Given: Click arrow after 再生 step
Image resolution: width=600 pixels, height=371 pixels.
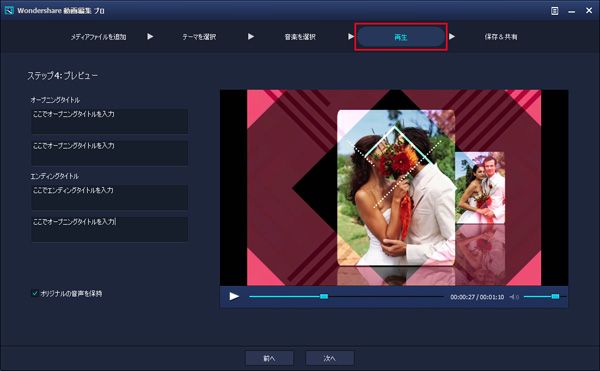Looking at the screenshot, I should tap(452, 37).
